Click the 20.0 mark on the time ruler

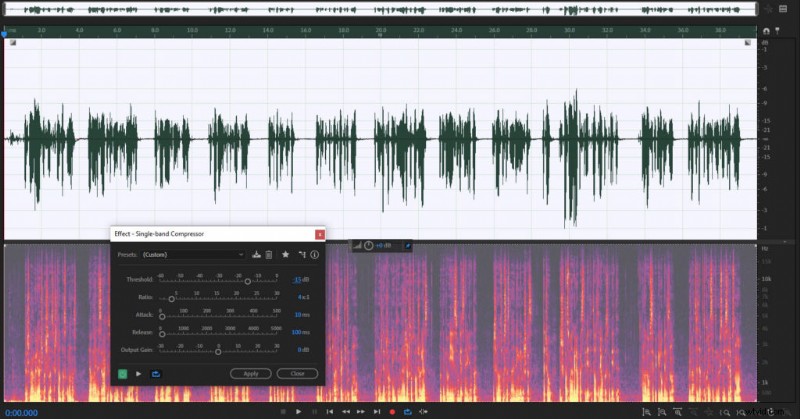coord(381,30)
